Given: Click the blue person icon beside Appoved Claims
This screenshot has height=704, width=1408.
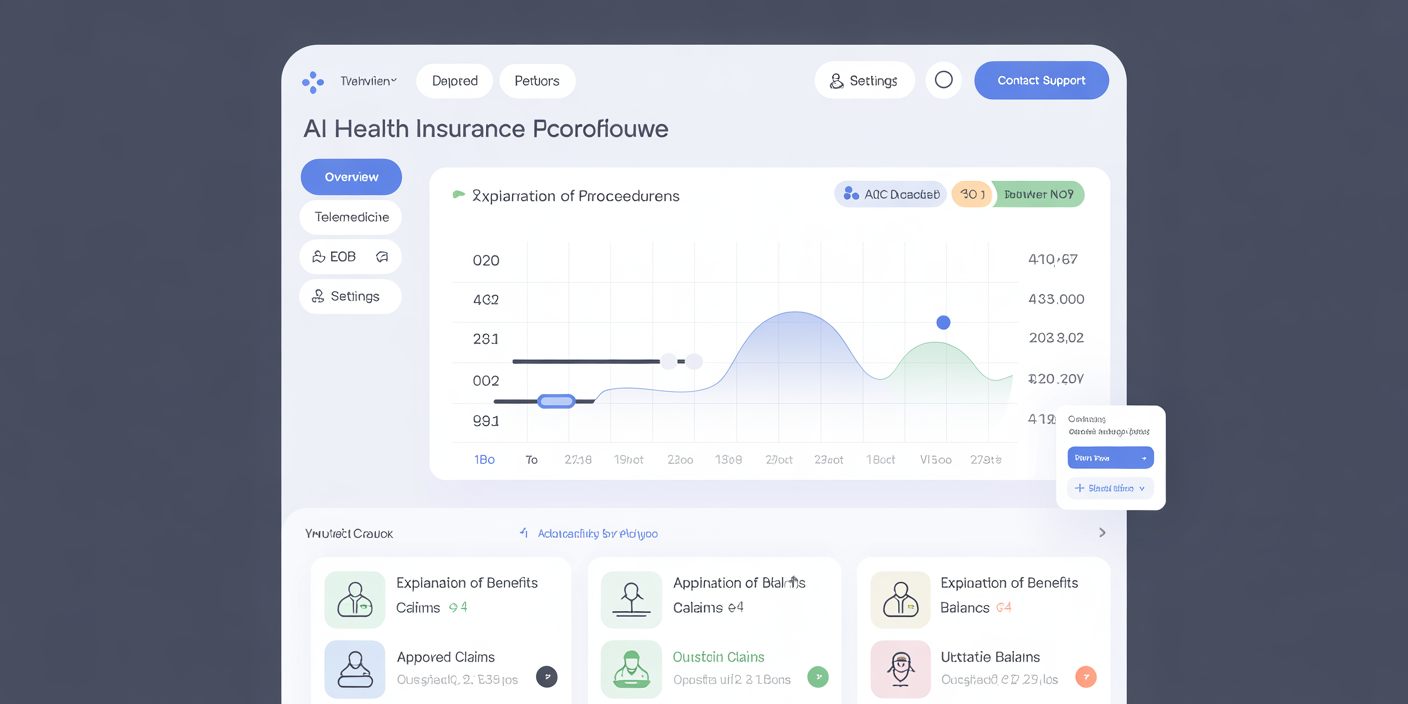Looking at the screenshot, I should pyautogui.click(x=355, y=669).
